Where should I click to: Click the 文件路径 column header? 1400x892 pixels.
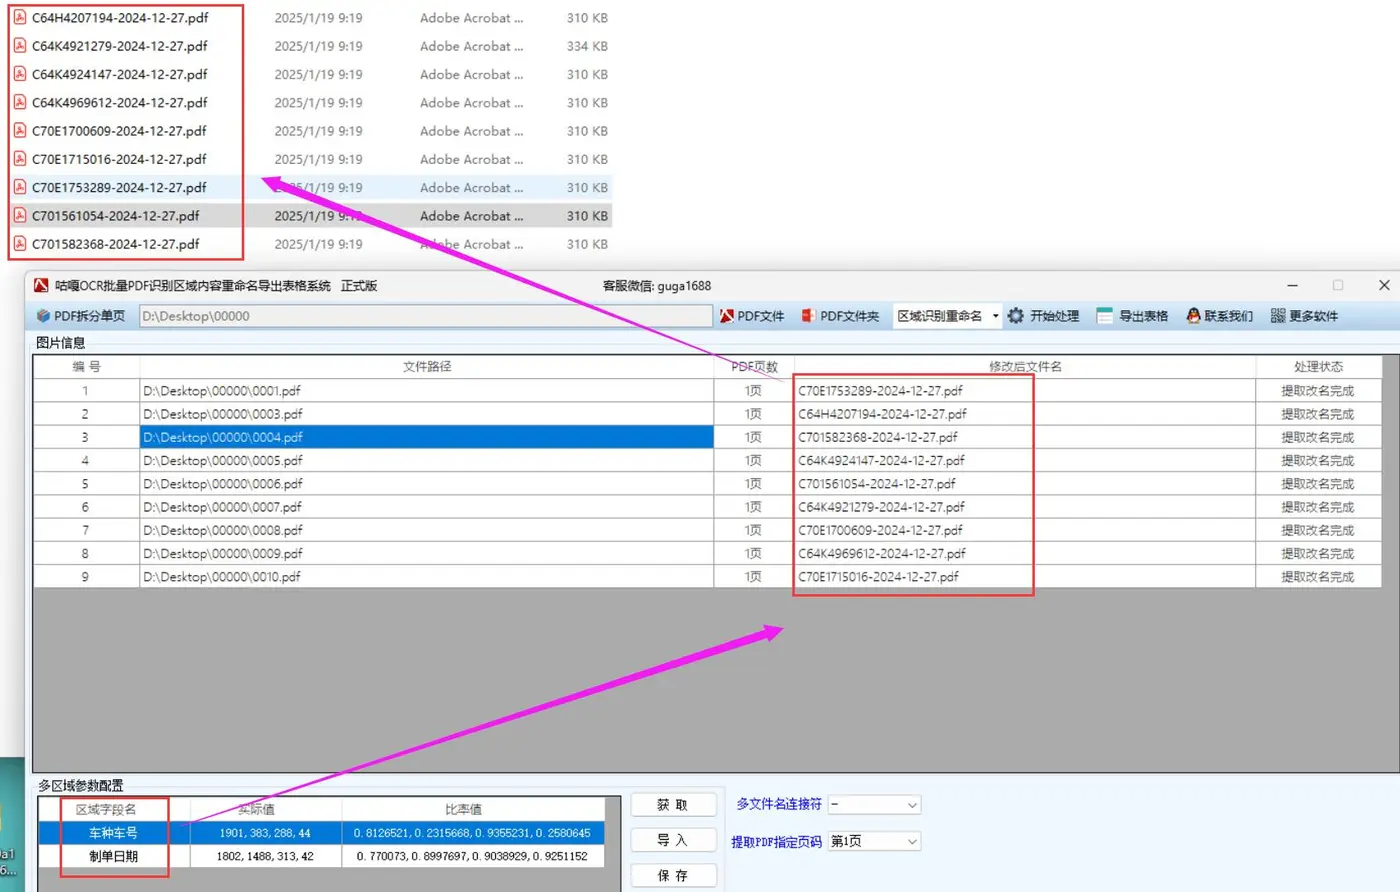427,367
